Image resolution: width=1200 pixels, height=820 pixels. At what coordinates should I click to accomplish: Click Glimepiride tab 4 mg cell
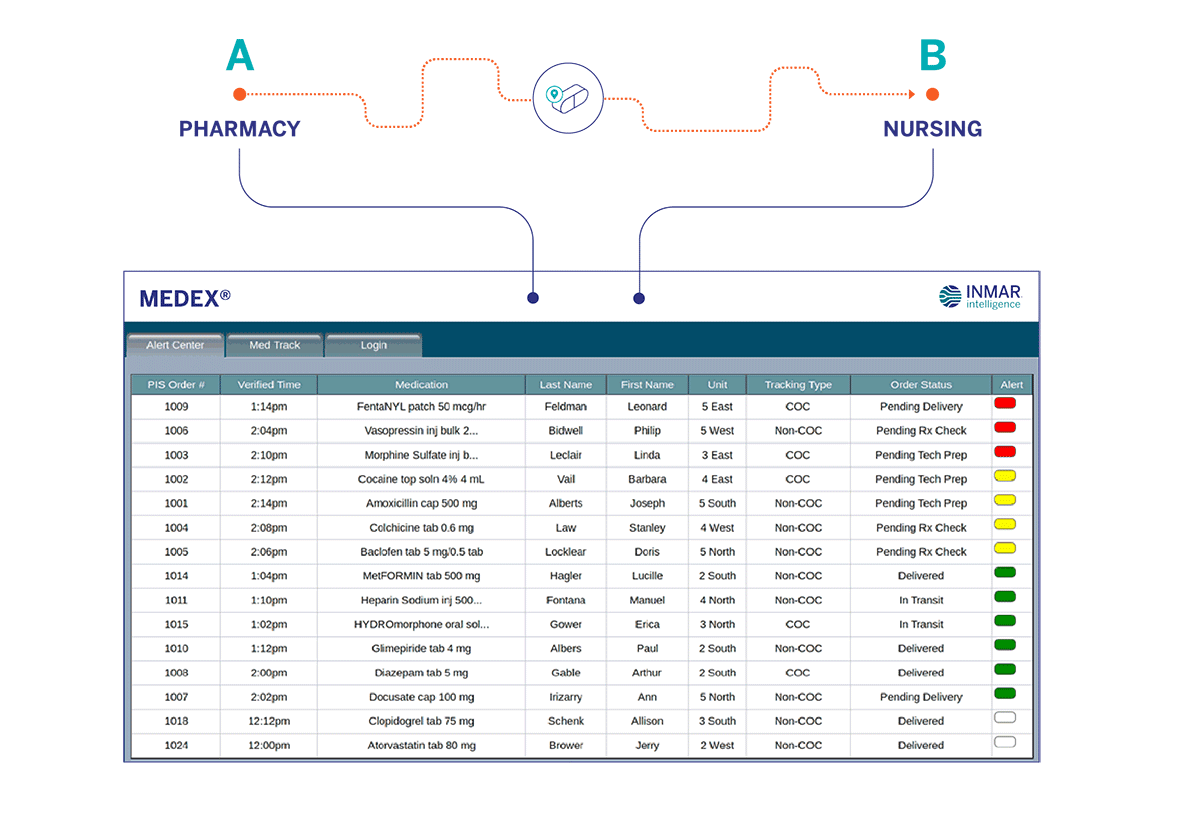click(x=421, y=648)
